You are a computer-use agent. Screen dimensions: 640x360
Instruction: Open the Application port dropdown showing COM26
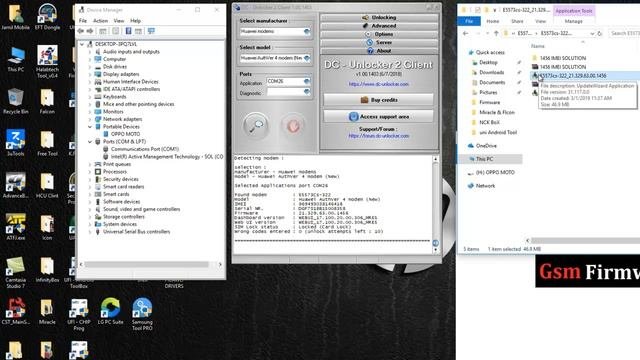pos(307,81)
